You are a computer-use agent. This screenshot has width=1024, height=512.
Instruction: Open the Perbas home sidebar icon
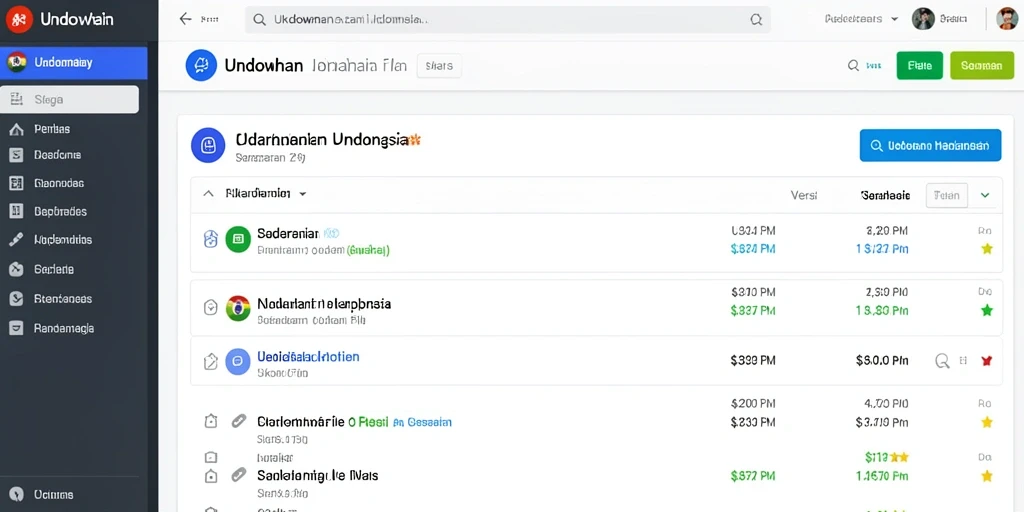point(16,129)
